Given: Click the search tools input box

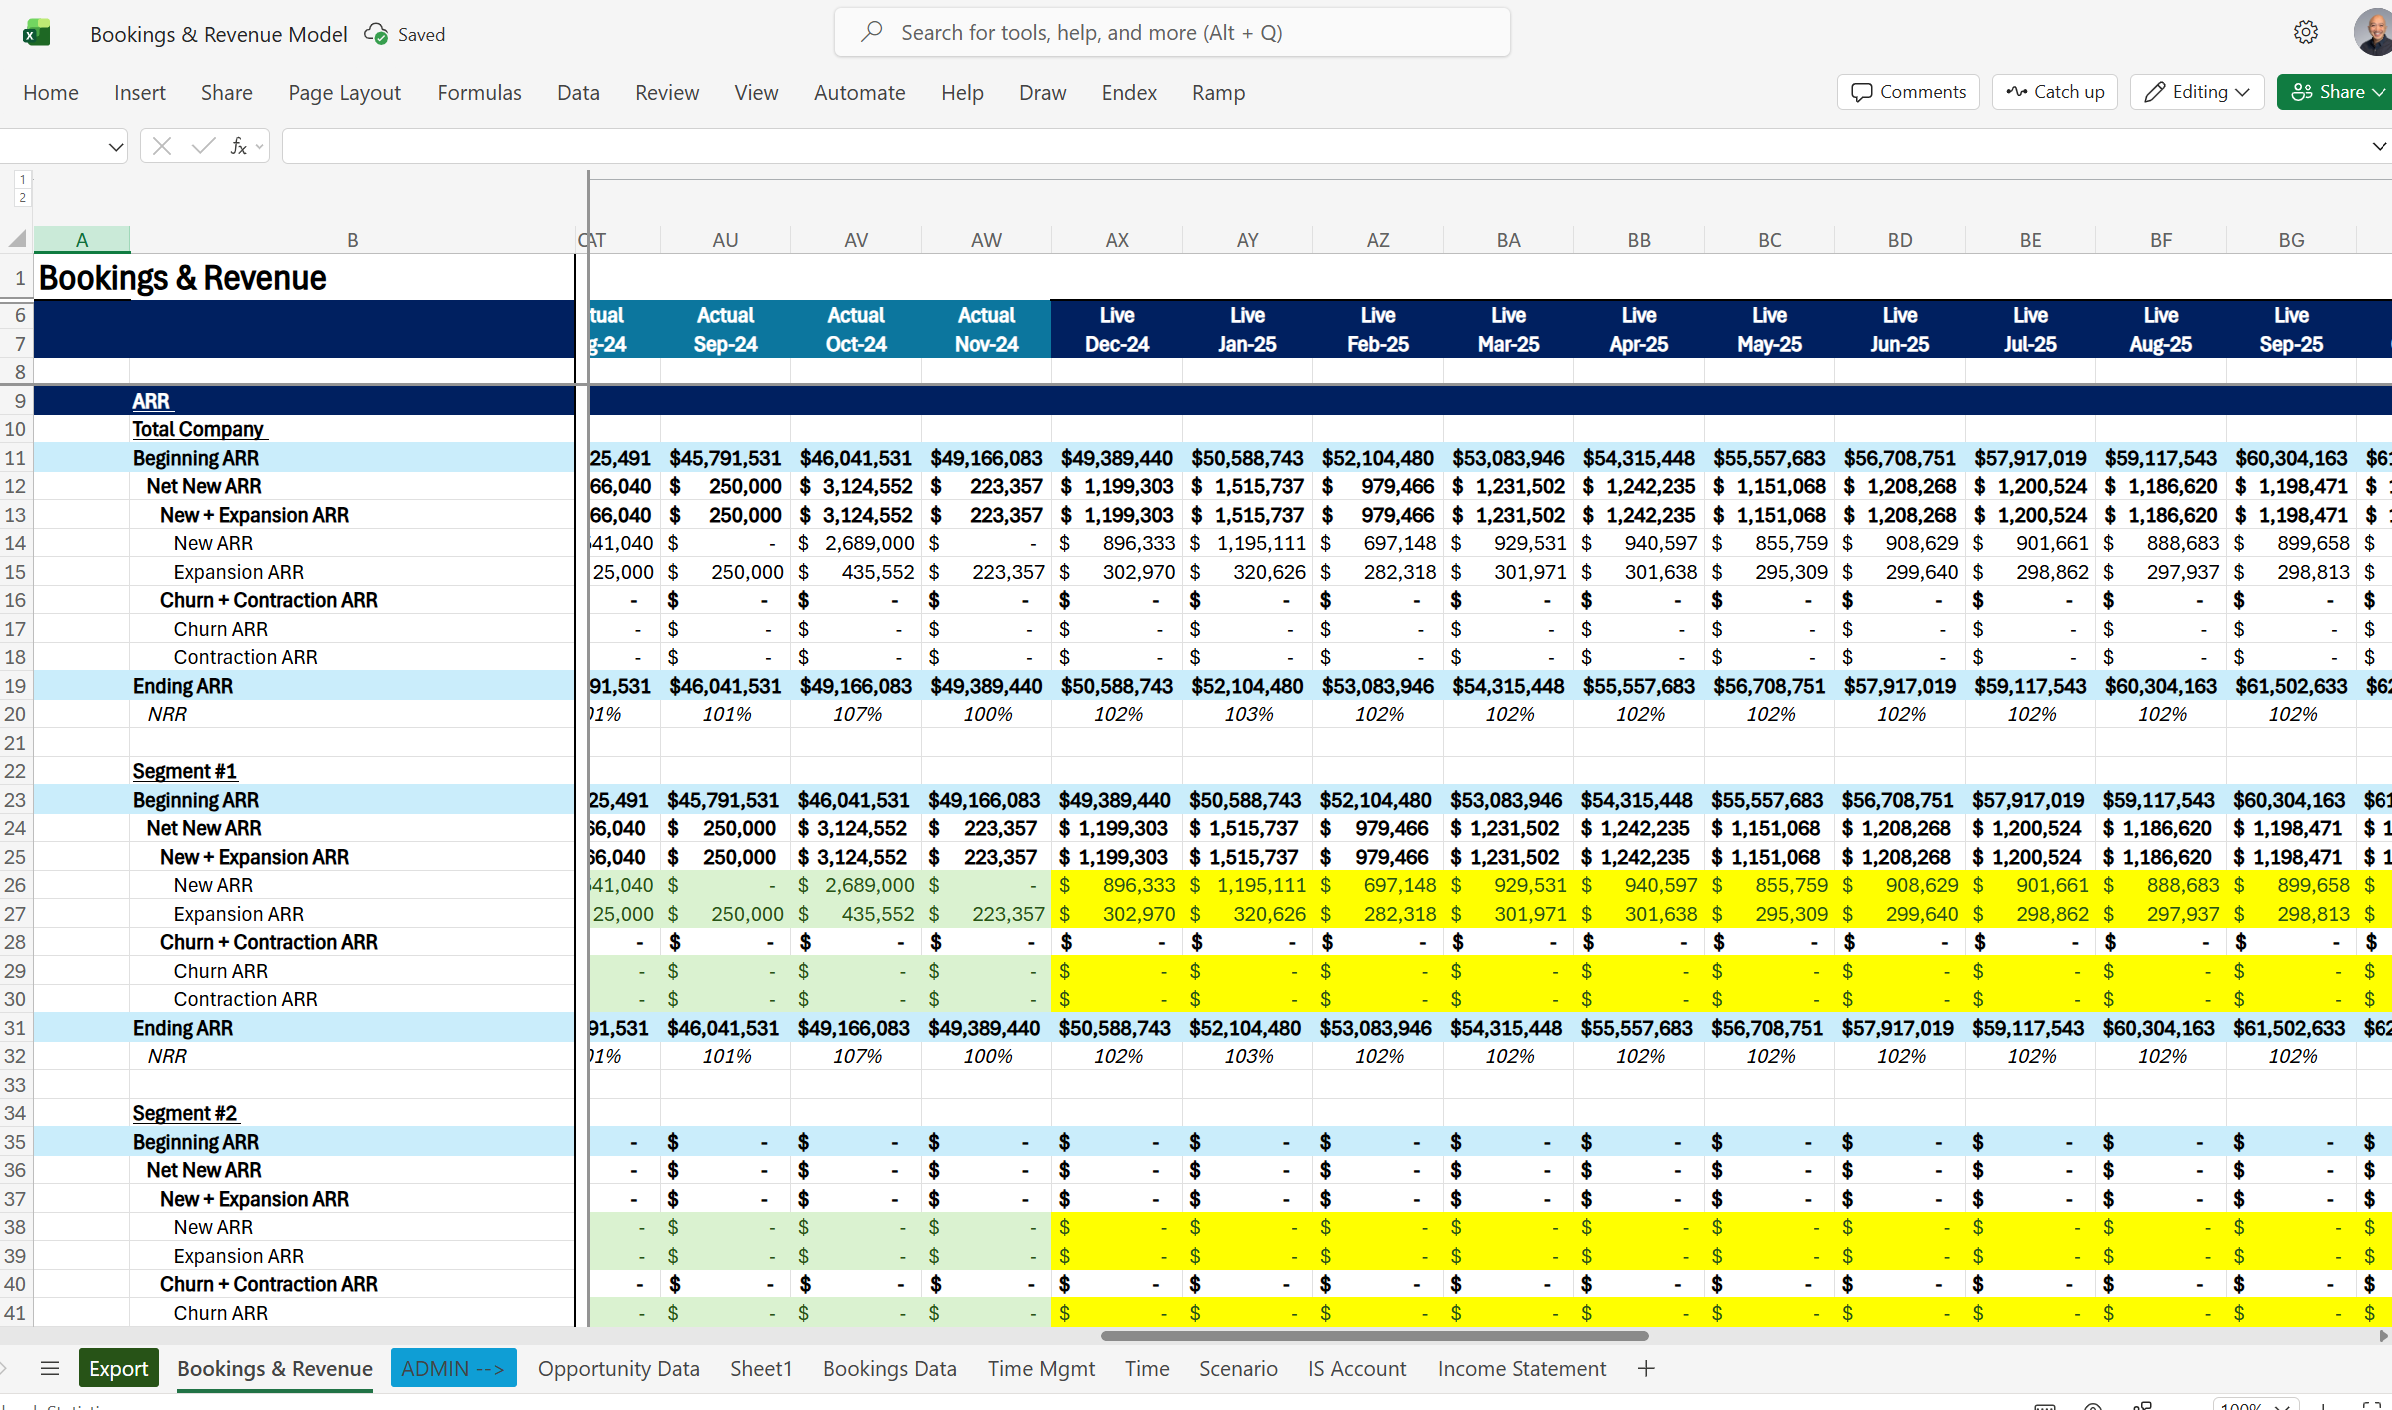Looking at the screenshot, I should tap(1172, 33).
